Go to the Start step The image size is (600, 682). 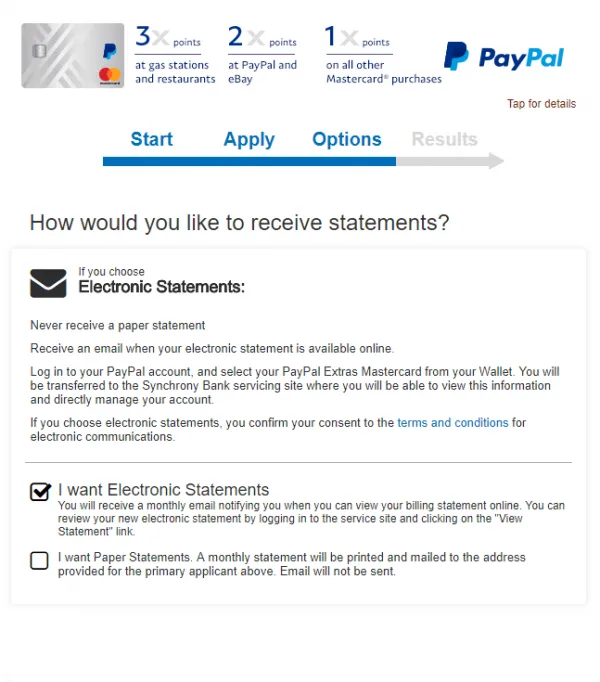(152, 139)
